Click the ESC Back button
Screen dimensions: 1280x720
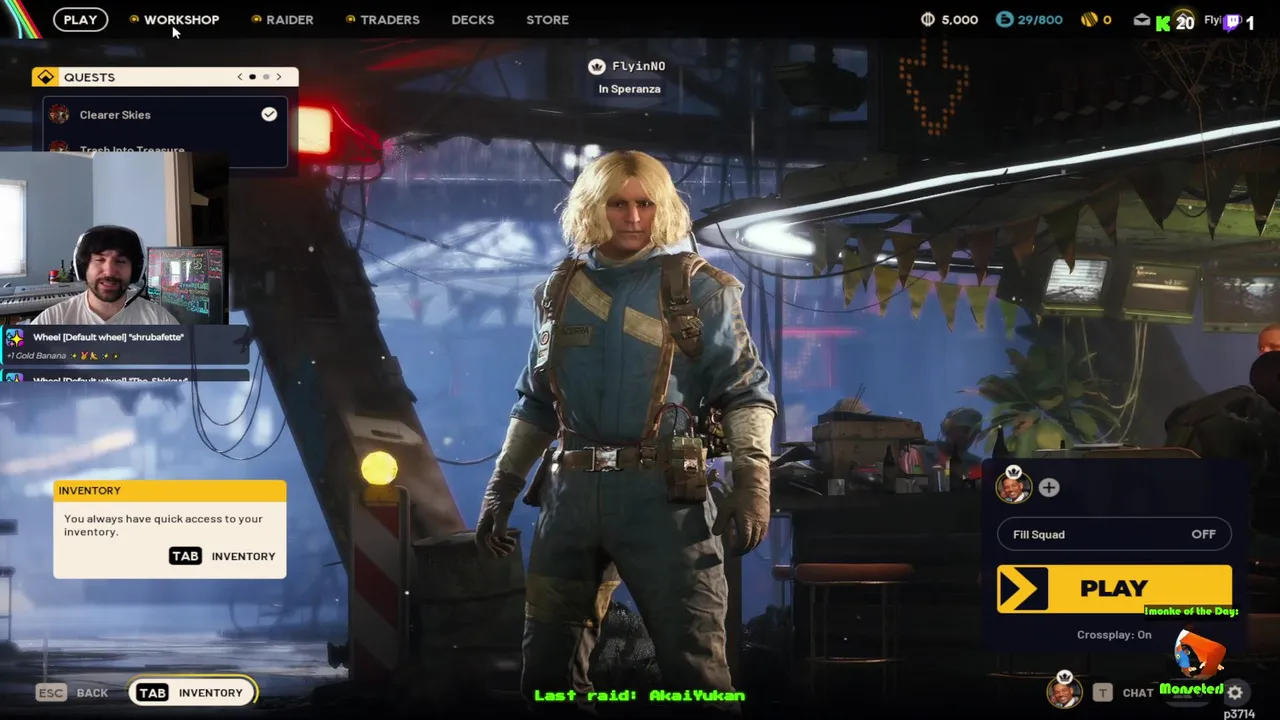point(72,692)
